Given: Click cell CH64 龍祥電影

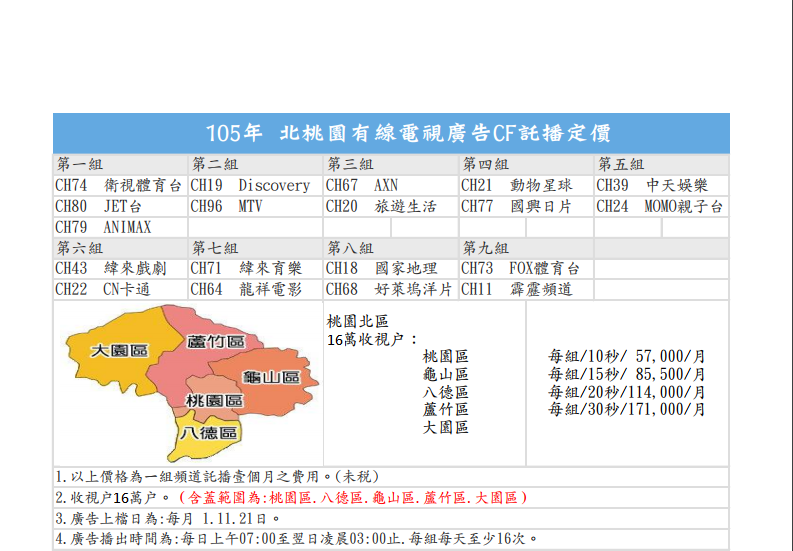Looking at the screenshot, I should coord(255,290).
